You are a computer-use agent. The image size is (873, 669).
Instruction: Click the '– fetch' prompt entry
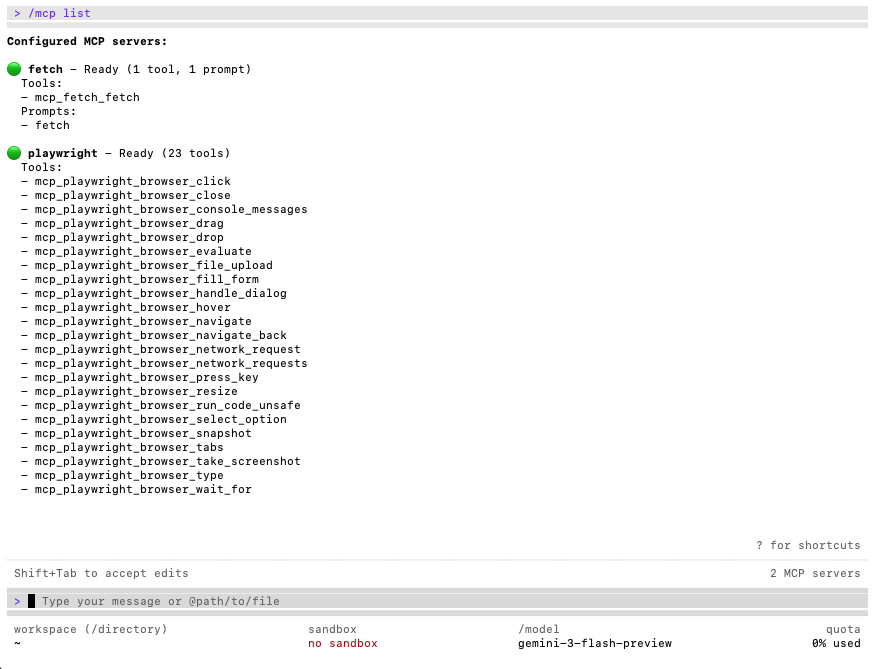coord(46,125)
